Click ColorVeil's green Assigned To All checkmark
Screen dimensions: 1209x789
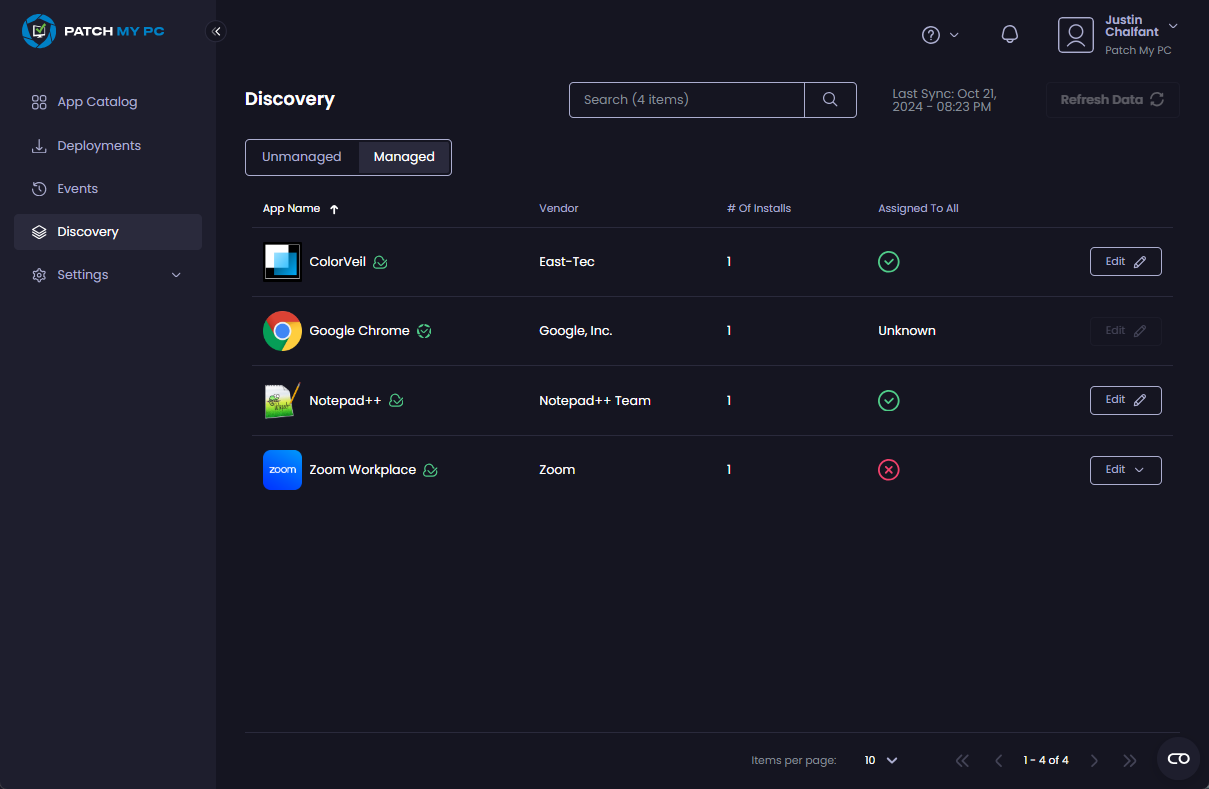(x=888, y=262)
